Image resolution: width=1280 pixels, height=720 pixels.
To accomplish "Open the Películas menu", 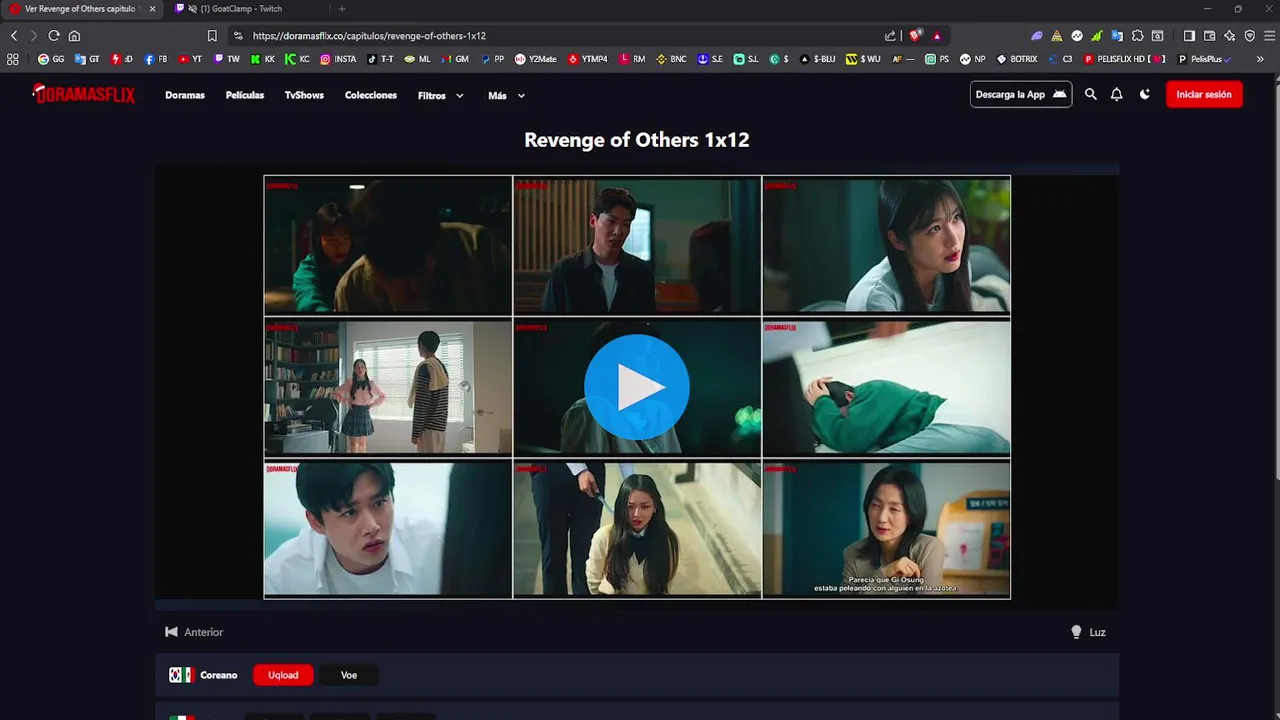I will tap(245, 95).
